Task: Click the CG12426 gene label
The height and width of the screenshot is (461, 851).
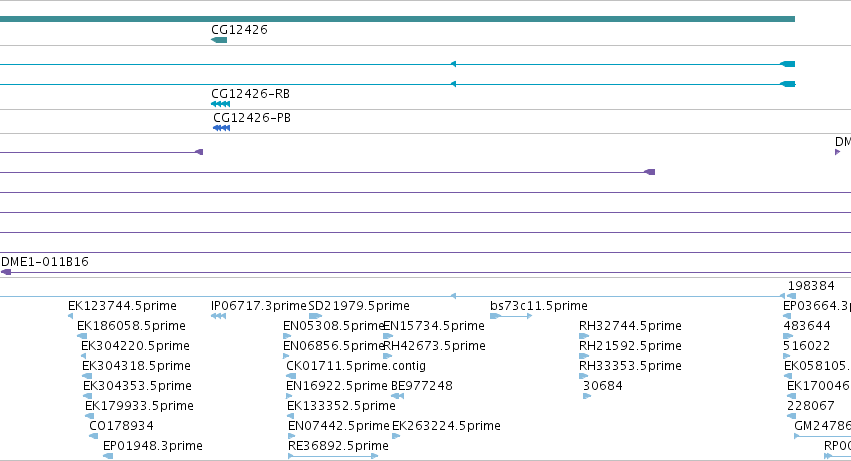Action: click(239, 30)
